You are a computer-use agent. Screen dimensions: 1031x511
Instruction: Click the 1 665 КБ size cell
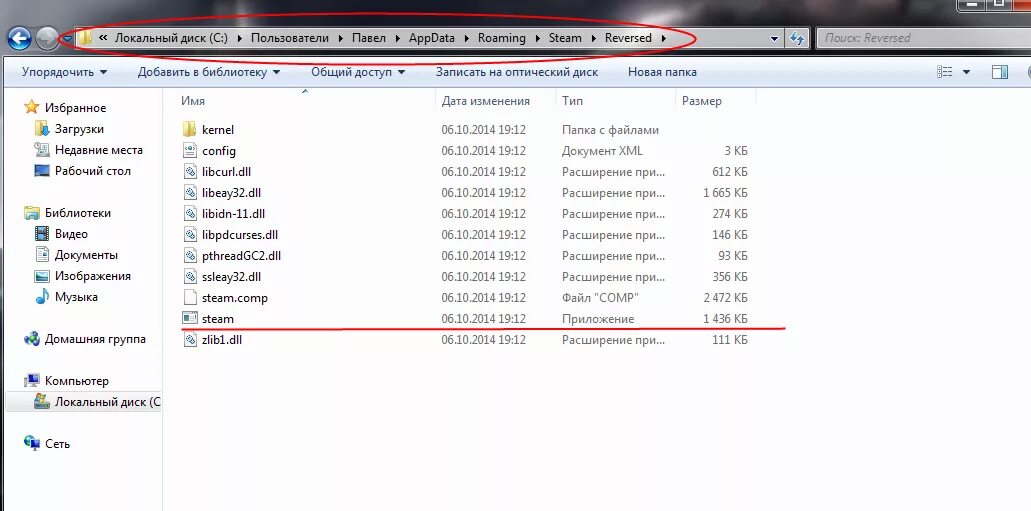tap(725, 193)
